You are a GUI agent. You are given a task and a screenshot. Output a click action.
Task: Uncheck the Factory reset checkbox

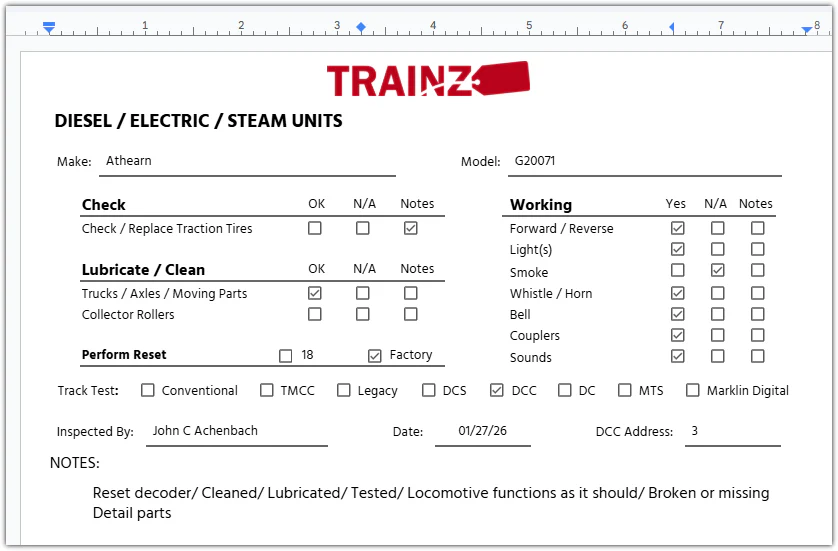click(x=375, y=355)
